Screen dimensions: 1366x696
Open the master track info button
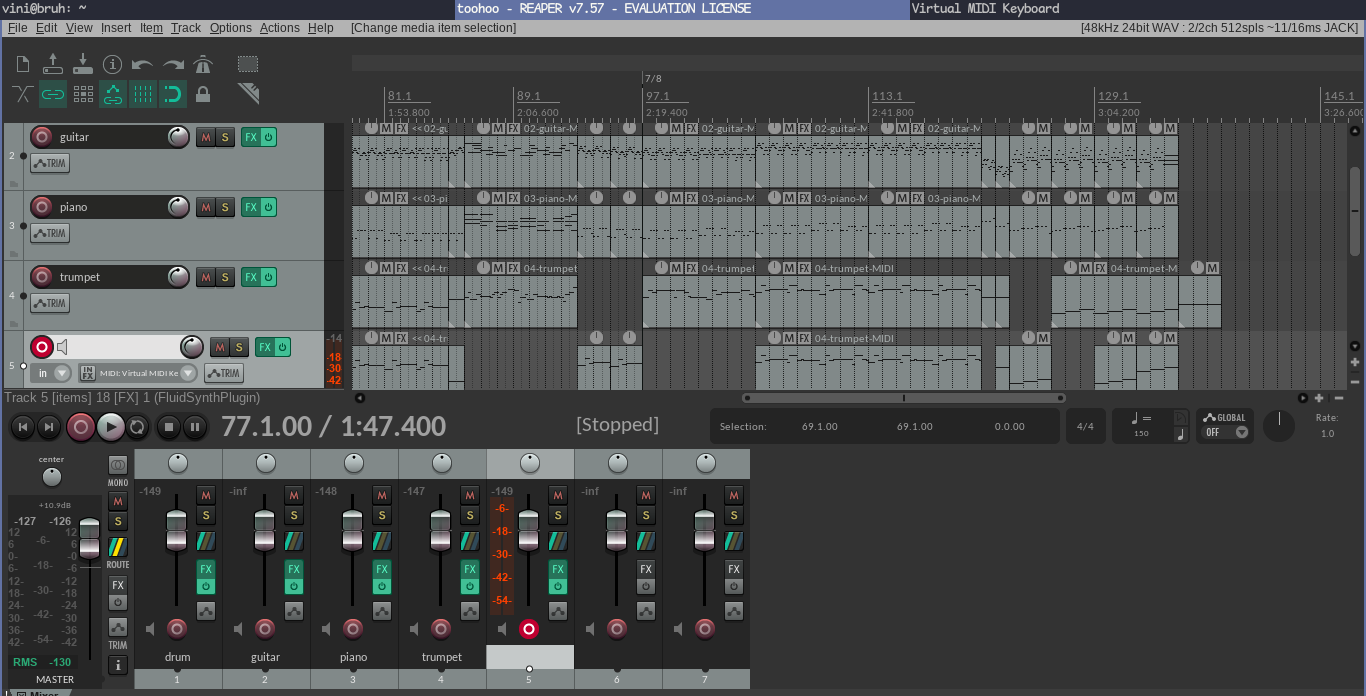tap(118, 665)
